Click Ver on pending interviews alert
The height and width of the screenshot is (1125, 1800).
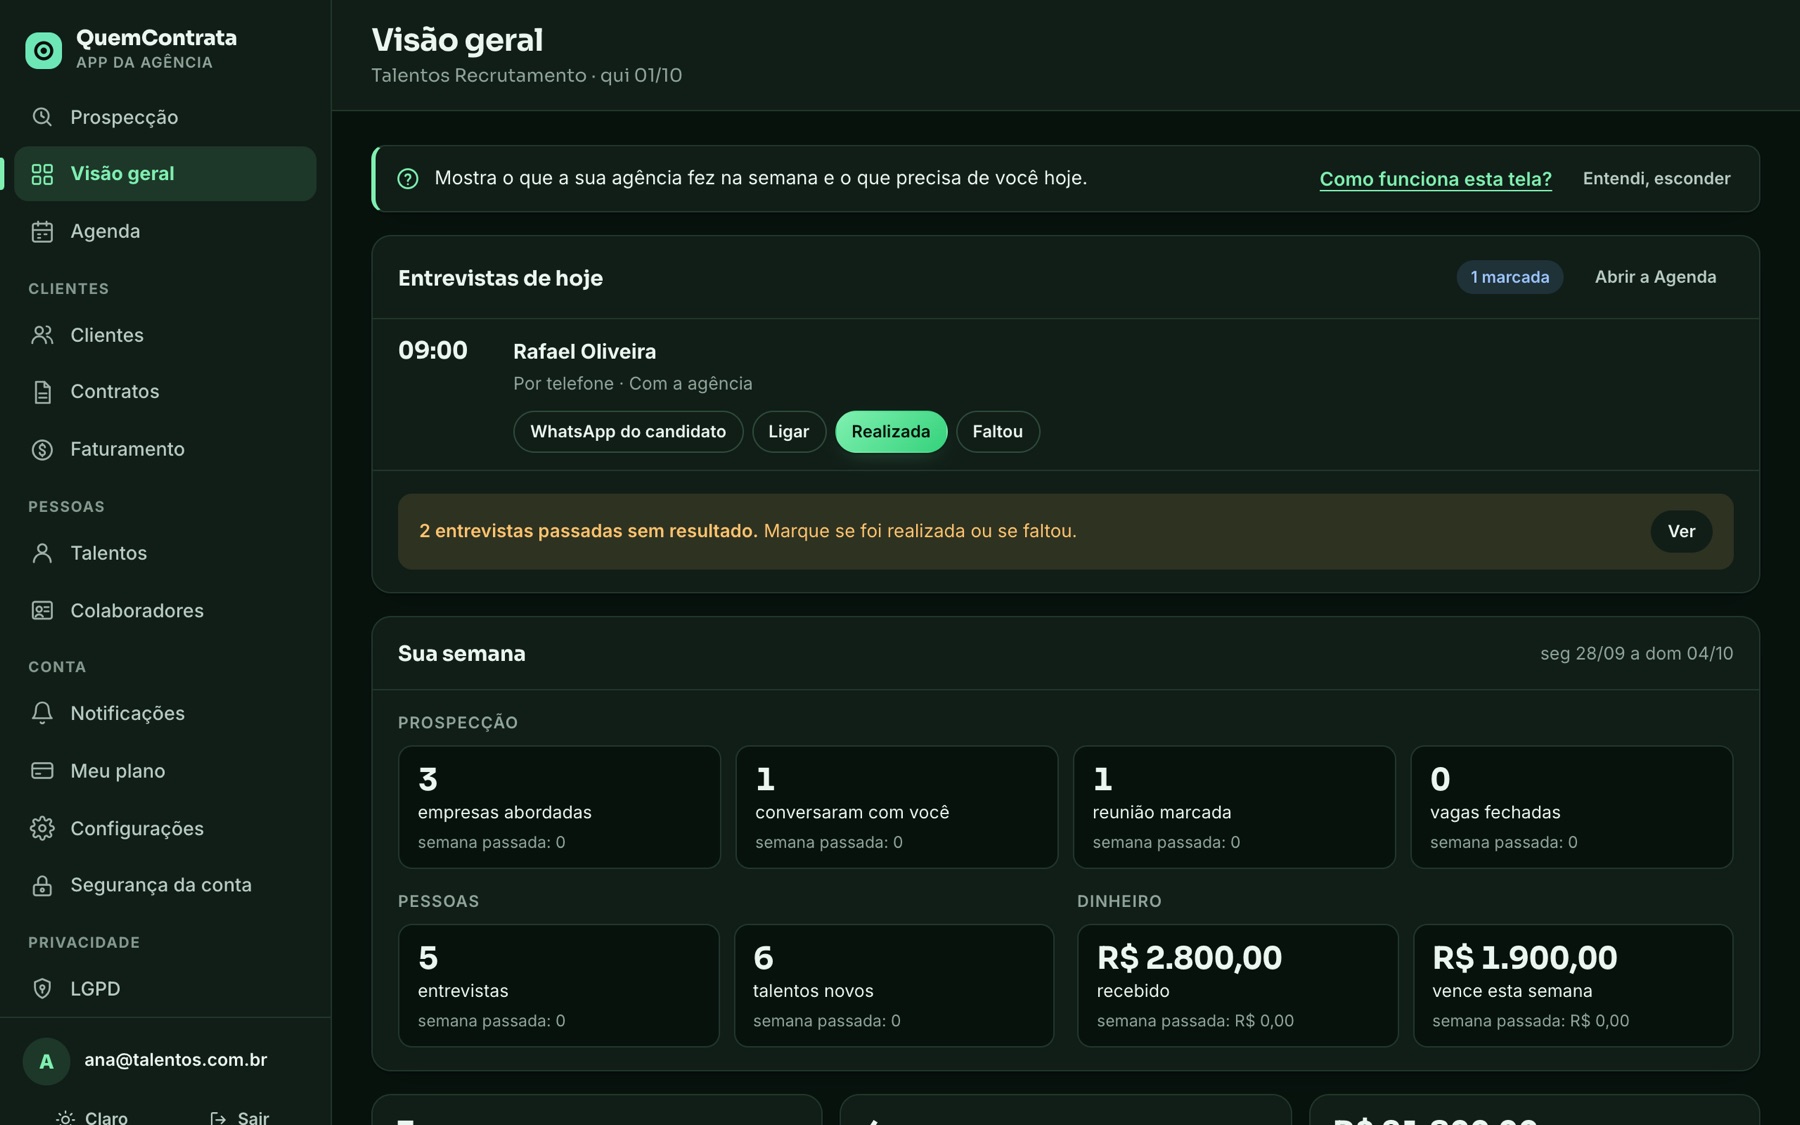tap(1681, 532)
